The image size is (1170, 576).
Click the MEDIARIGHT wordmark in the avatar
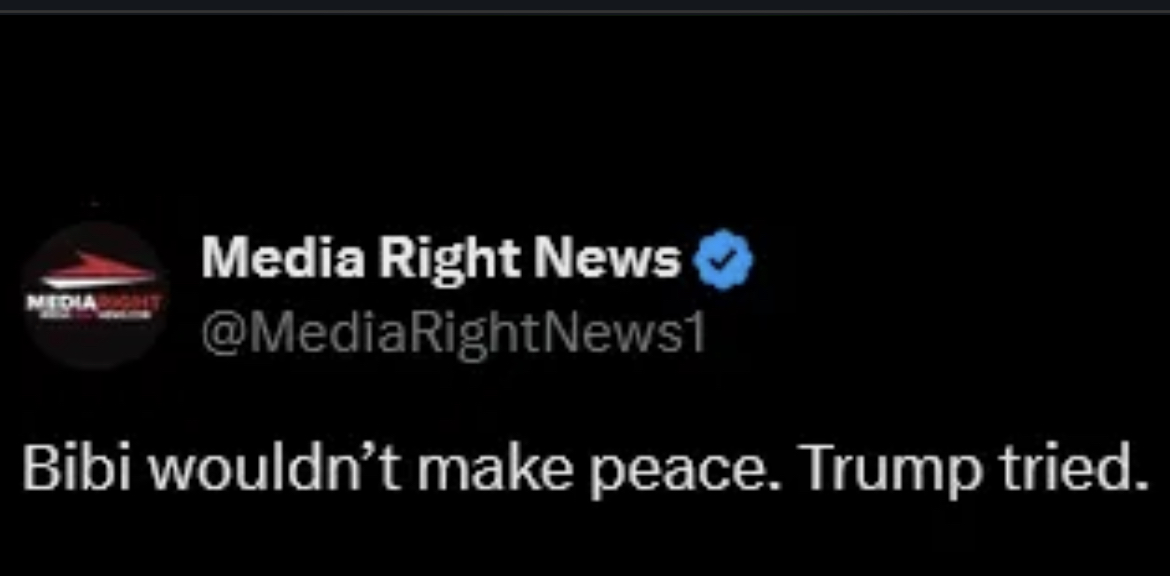pos(94,306)
